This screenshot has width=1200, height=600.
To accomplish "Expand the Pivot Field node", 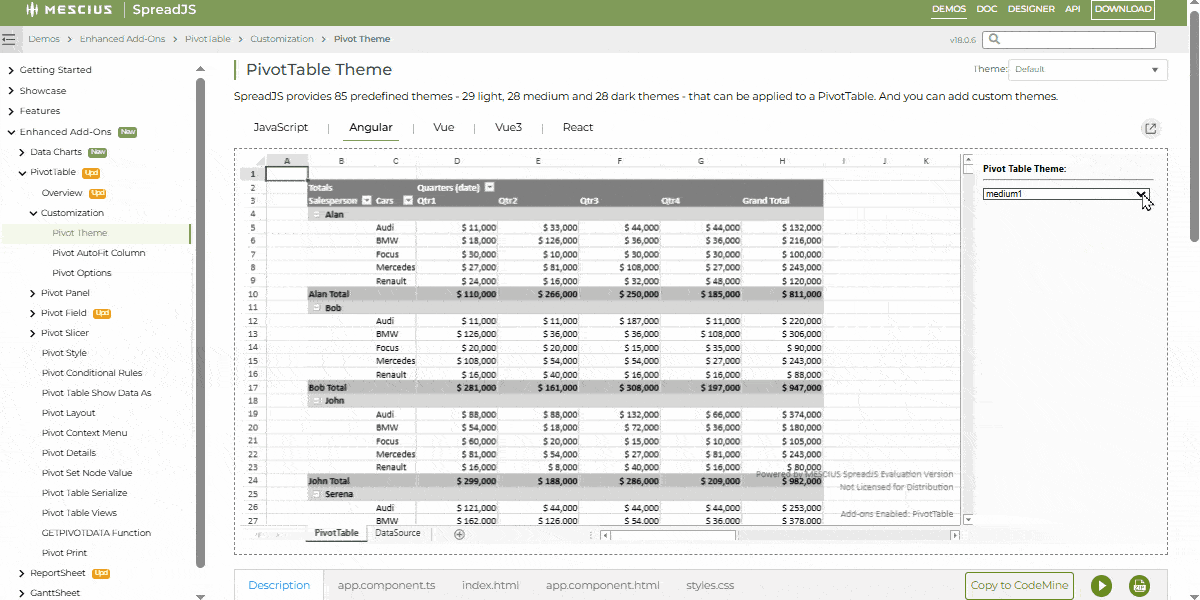I will (32, 313).
